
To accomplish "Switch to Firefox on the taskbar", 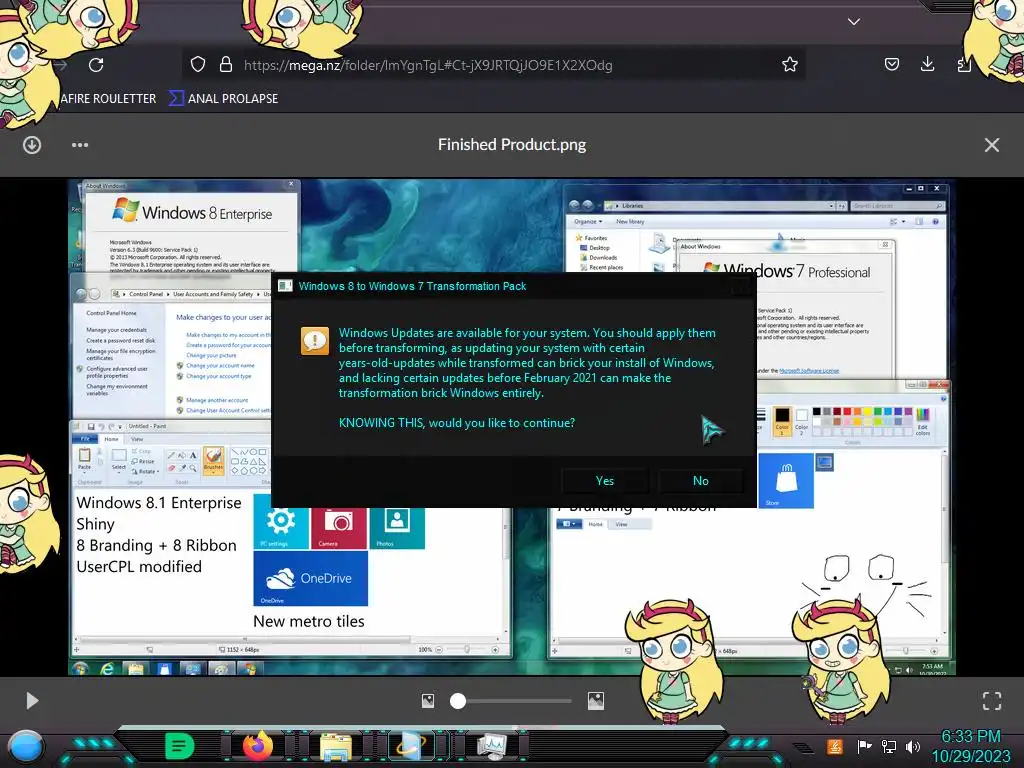I will coord(257,746).
